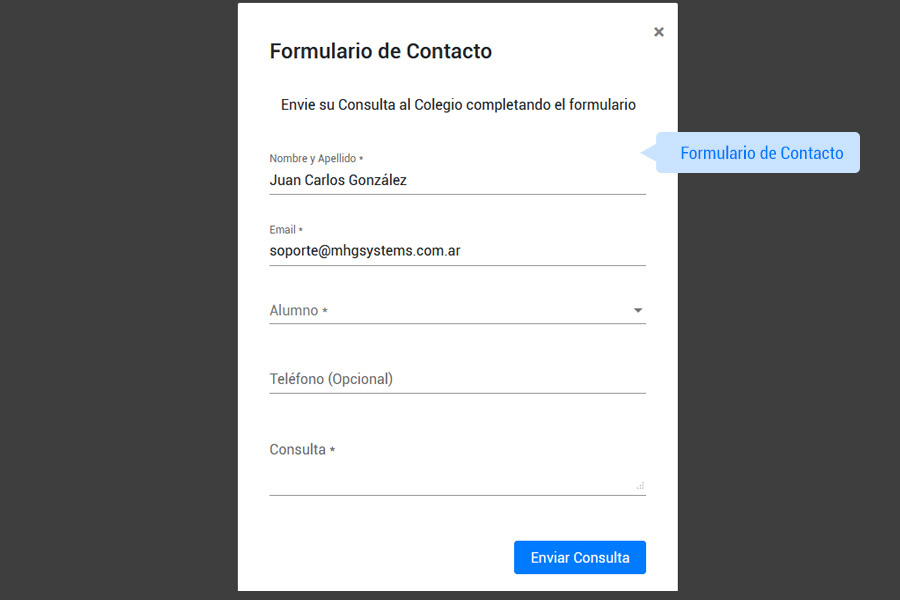Click the Email label text
The width and height of the screenshot is (900, 600).
click(285, 230)
